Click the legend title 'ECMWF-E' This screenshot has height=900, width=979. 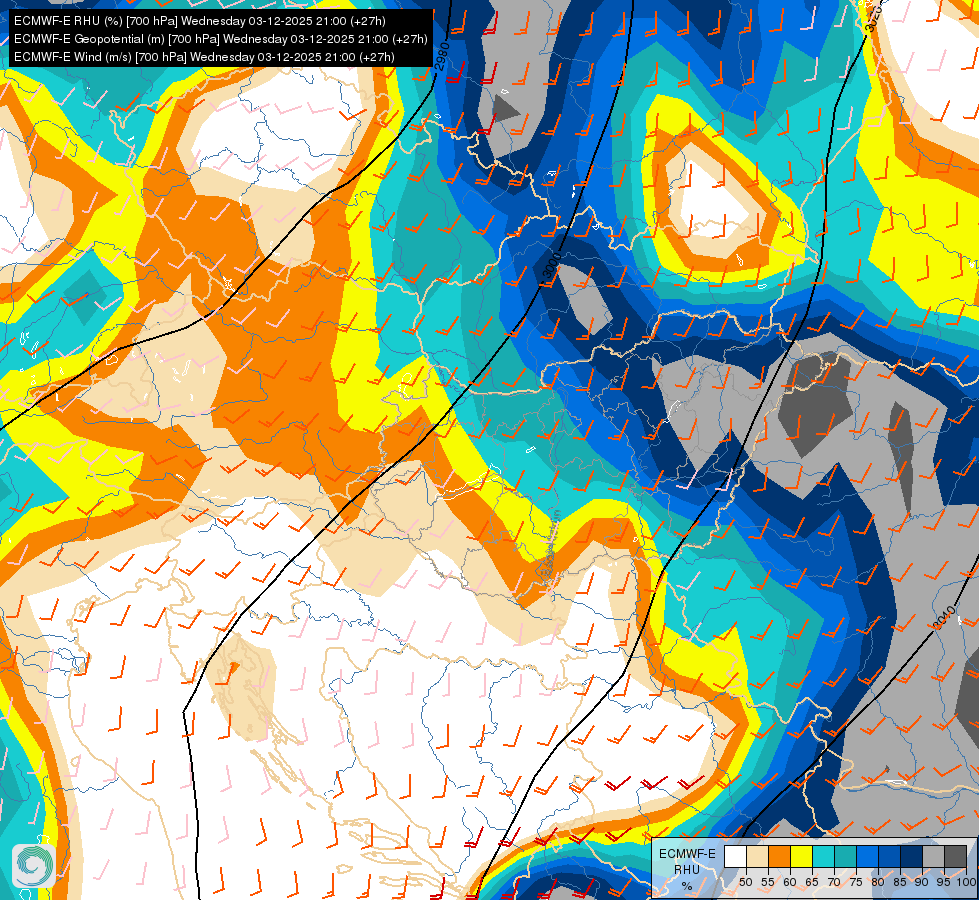[x=687, y=853]
